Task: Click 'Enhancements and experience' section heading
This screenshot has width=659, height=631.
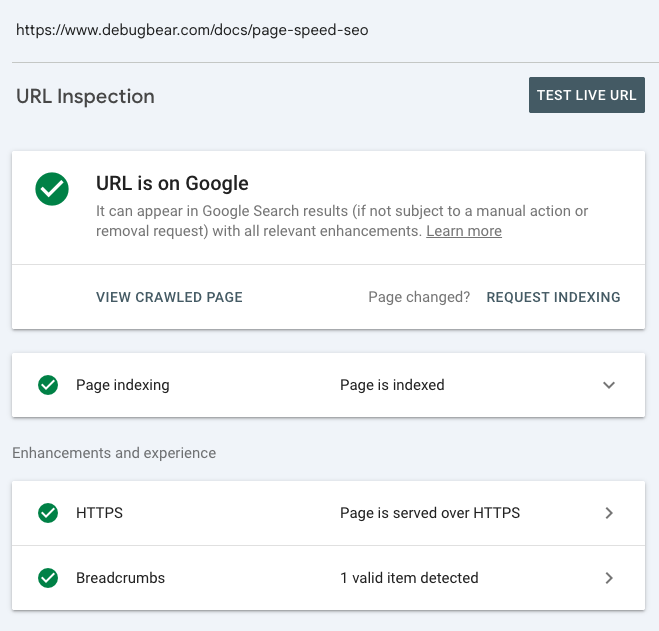Action: [114, 453]
